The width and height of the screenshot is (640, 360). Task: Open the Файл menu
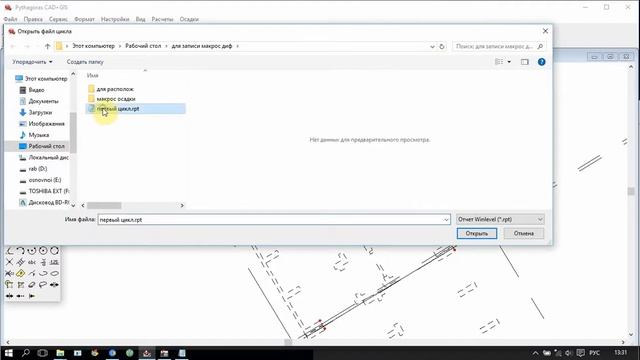pos(11,19)
